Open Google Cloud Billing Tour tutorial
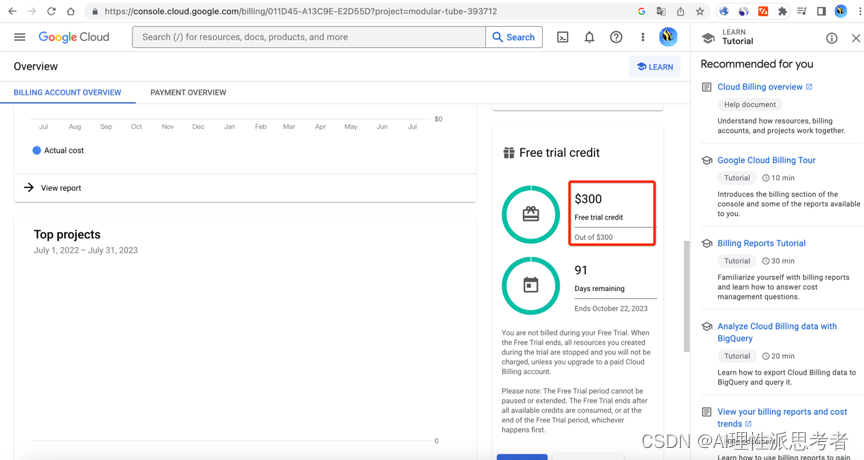This screenshot has width=864, height=460. [x=766, y=160]
